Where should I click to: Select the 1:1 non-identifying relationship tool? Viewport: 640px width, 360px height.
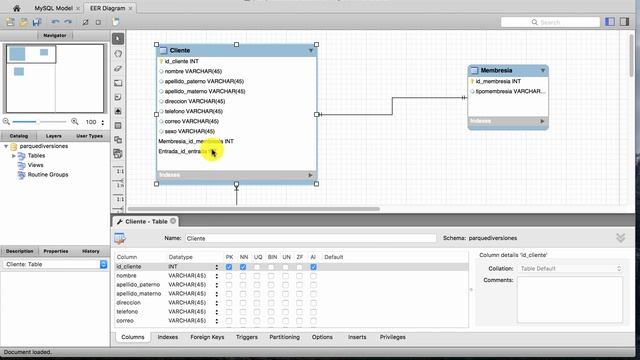tap(119, 171)
